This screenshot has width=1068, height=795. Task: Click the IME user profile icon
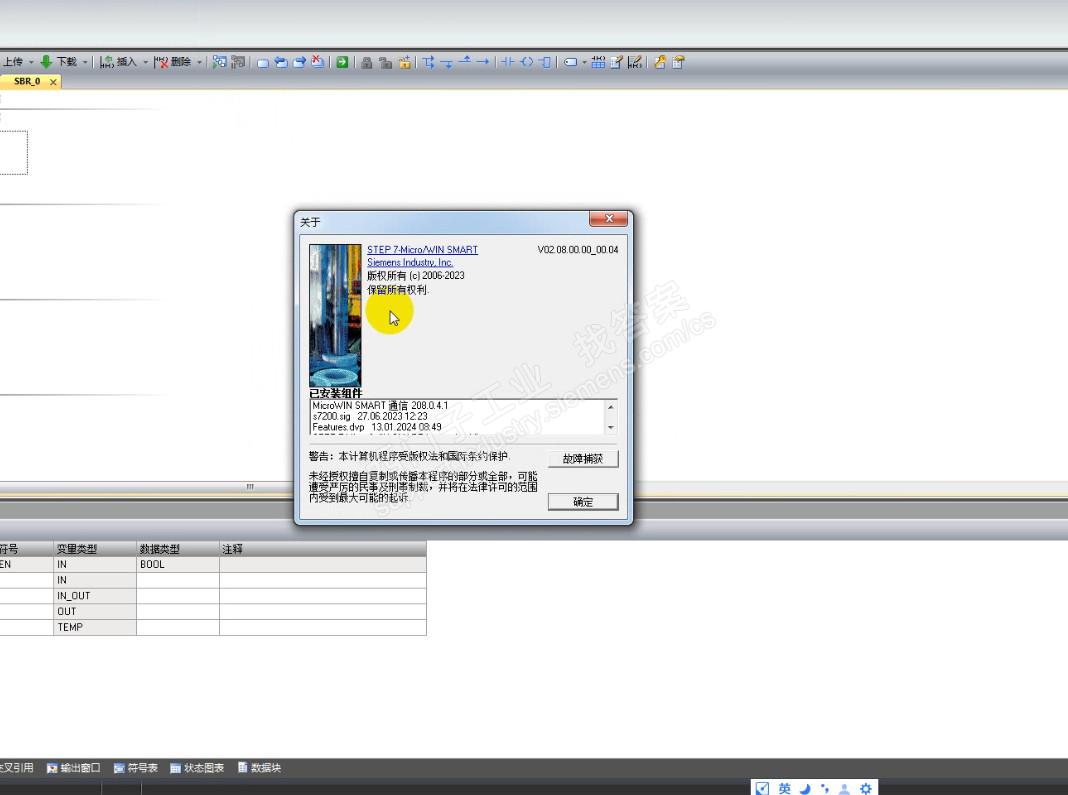[845, 788]
